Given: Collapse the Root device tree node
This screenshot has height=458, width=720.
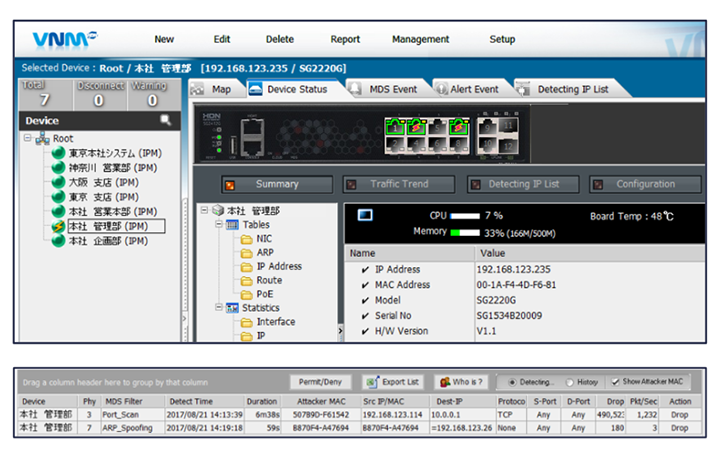Looking at the screenshot, I should point(27,139).
